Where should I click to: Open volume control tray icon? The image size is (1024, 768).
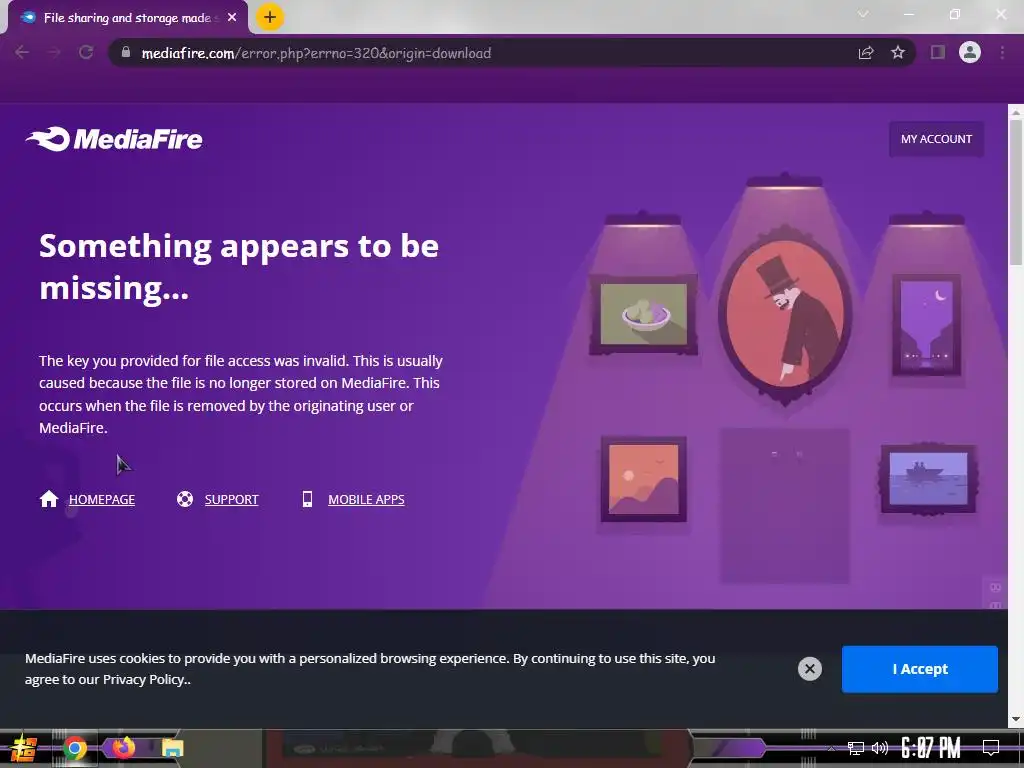coord(880,748)
